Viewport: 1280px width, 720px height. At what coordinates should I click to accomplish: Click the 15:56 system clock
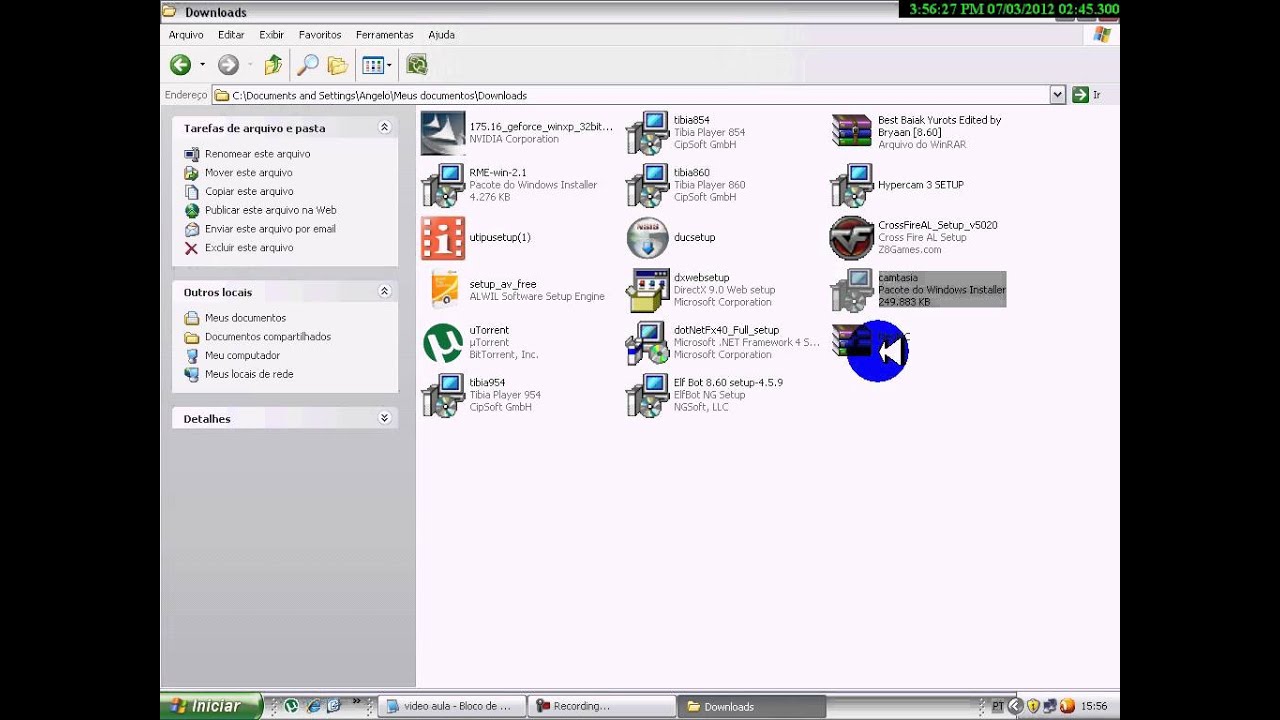[x=1093, y=706]
